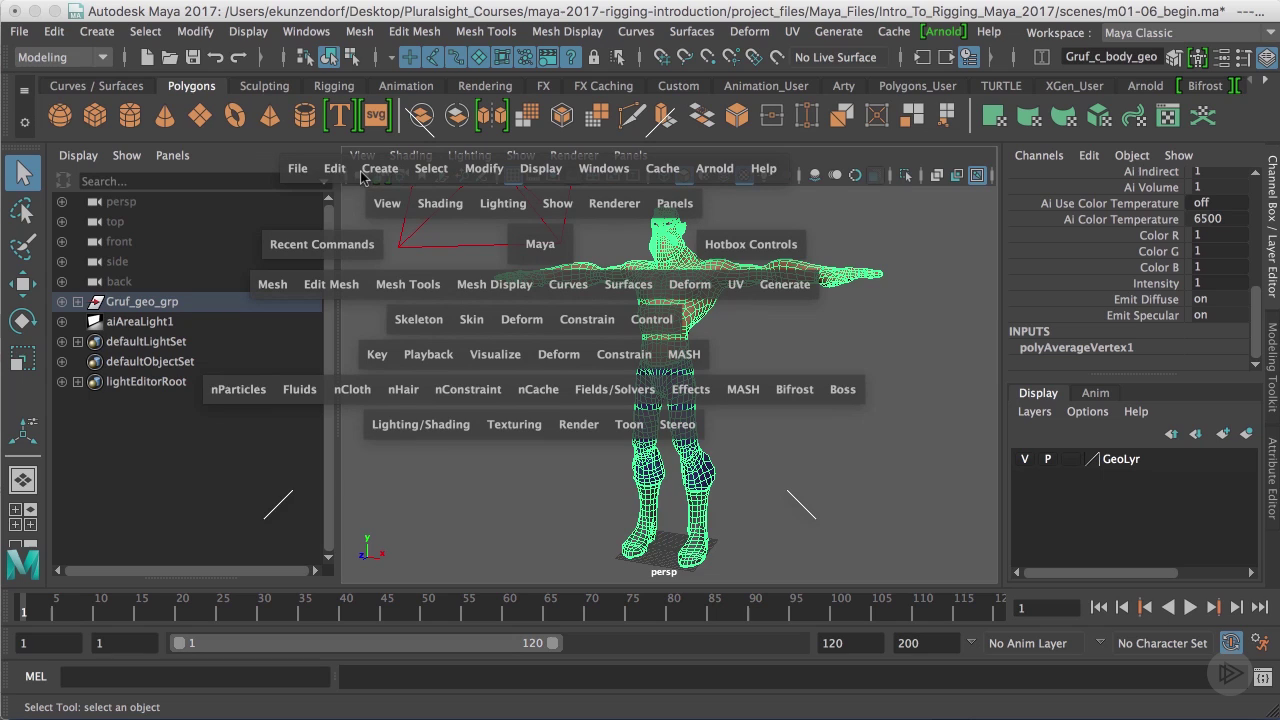Activate the Scale tool in the toolbox
The image size is (1280, 720).
pos(23,358)
